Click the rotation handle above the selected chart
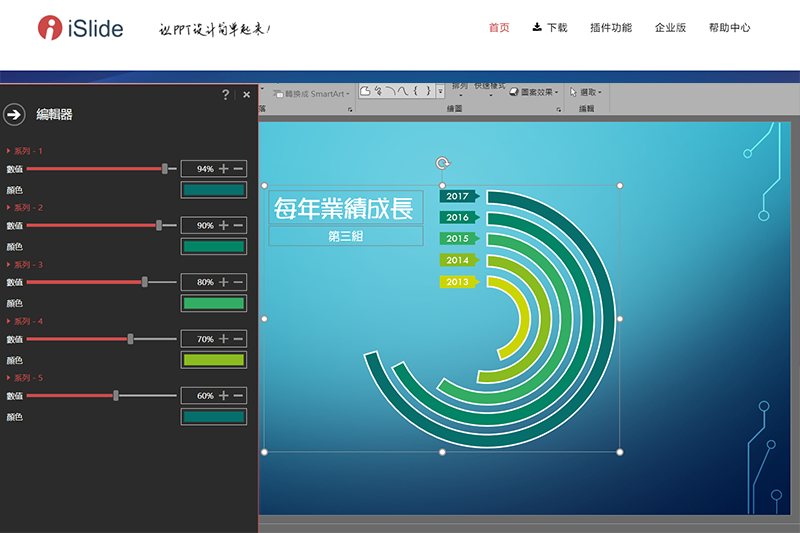Image resolution: width=800 pixels, height=533 pixels. pos(442,163)
